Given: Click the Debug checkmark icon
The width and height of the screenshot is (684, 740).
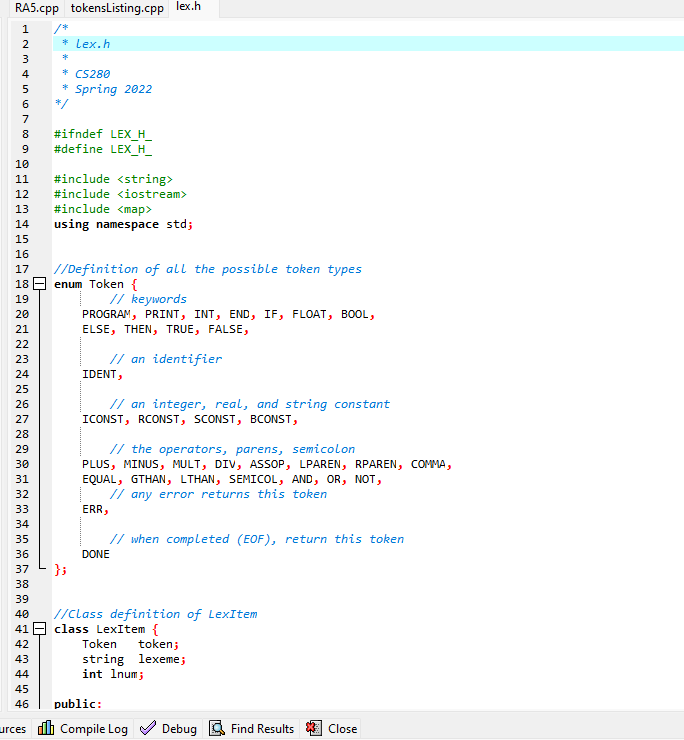Looking at the screenshot, I should 148,728.
